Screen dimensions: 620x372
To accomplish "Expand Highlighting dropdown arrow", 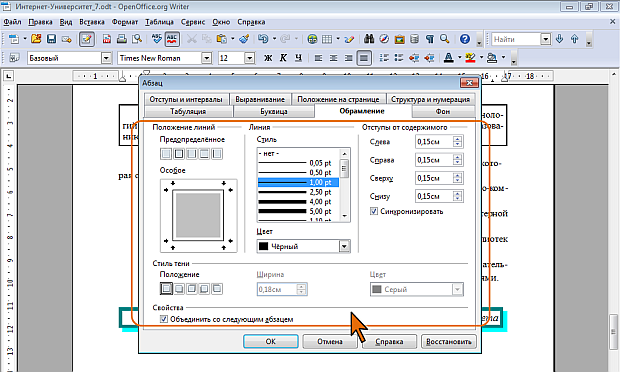I will coord(481,58).
